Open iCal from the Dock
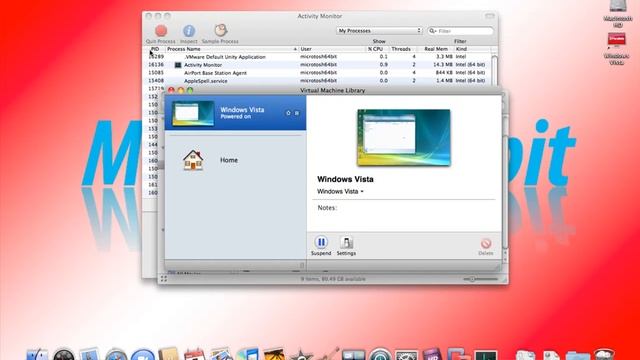Viewport: 640px width, 360px height. (194, 354)
